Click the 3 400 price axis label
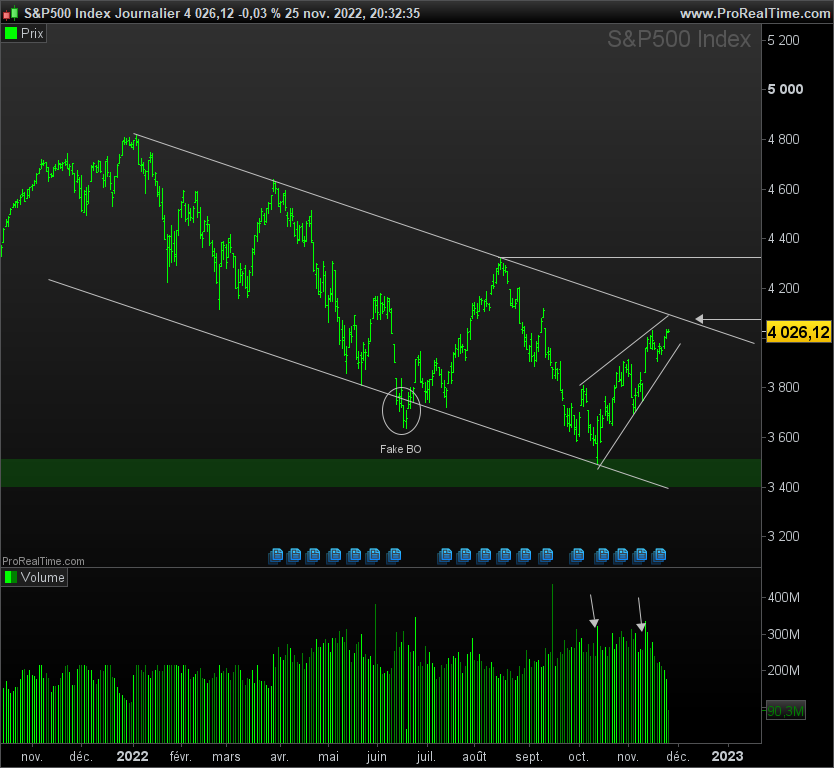 click(783, 487)
